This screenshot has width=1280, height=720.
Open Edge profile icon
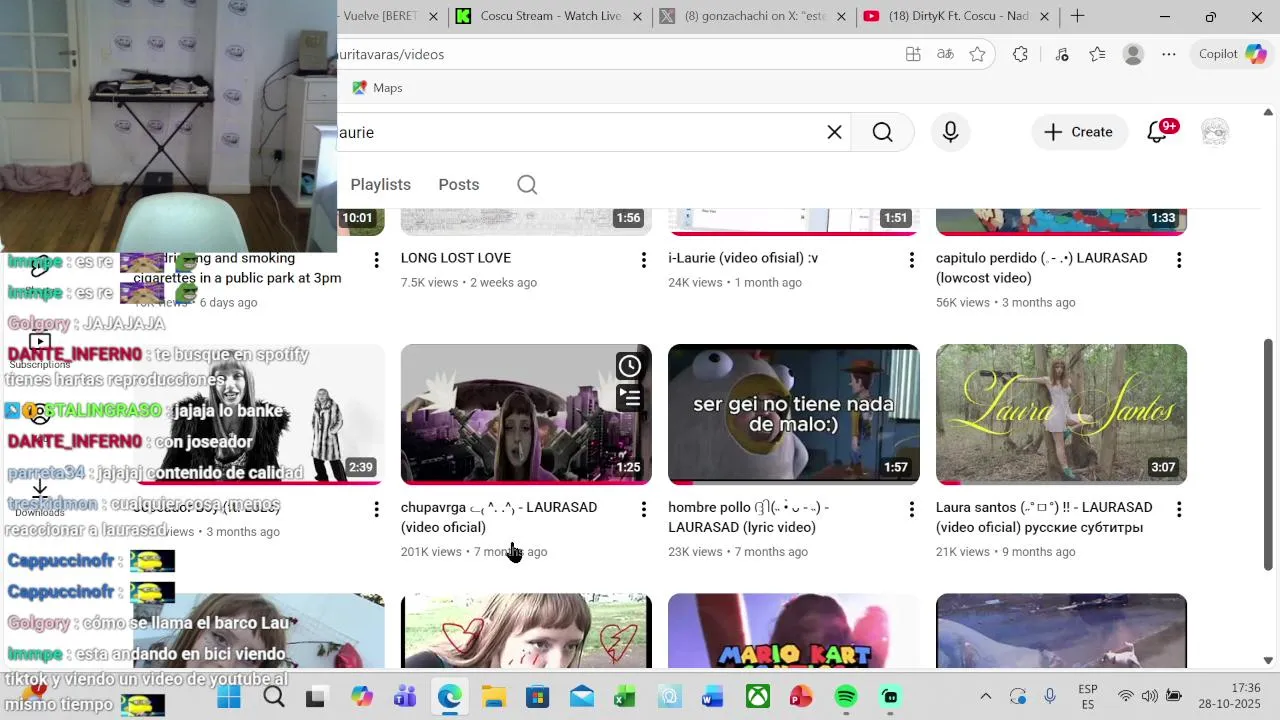coord(1133,54)
